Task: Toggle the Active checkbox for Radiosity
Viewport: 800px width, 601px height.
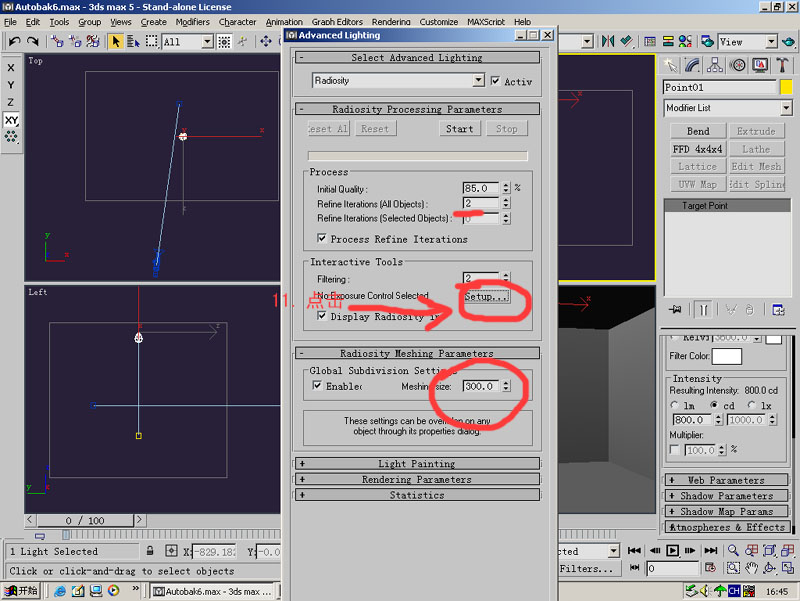Action: pos(495,81)
